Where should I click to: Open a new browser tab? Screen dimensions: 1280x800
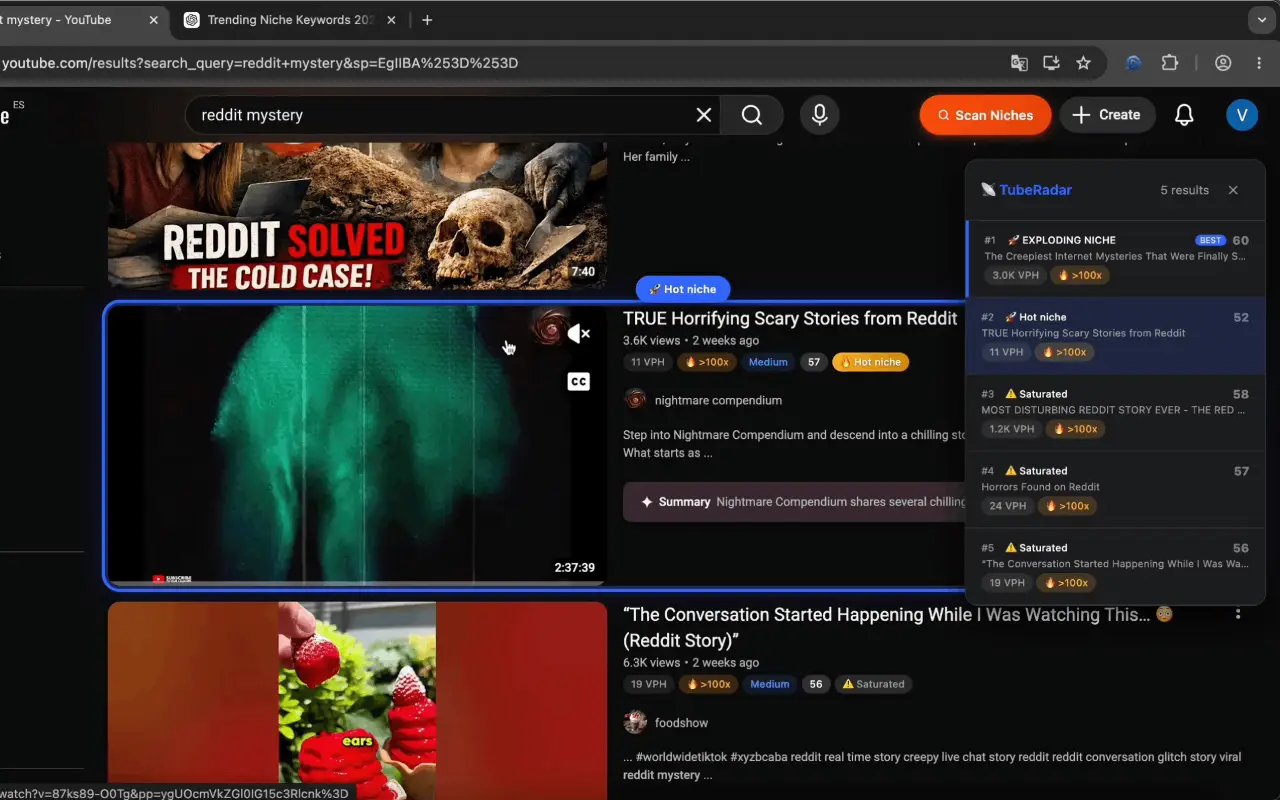point(427,20)
